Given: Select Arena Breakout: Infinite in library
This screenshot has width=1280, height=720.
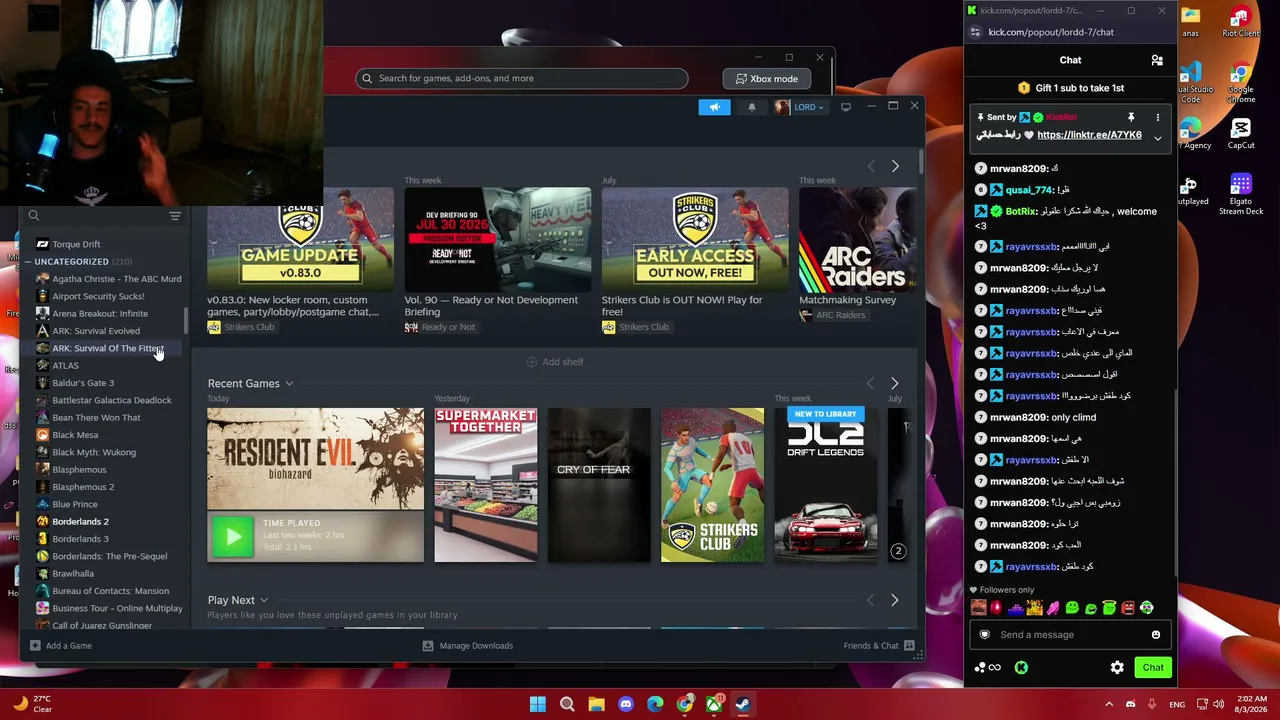Looking at the screenshot, I should pyautogui.click(x=100, y=314).
